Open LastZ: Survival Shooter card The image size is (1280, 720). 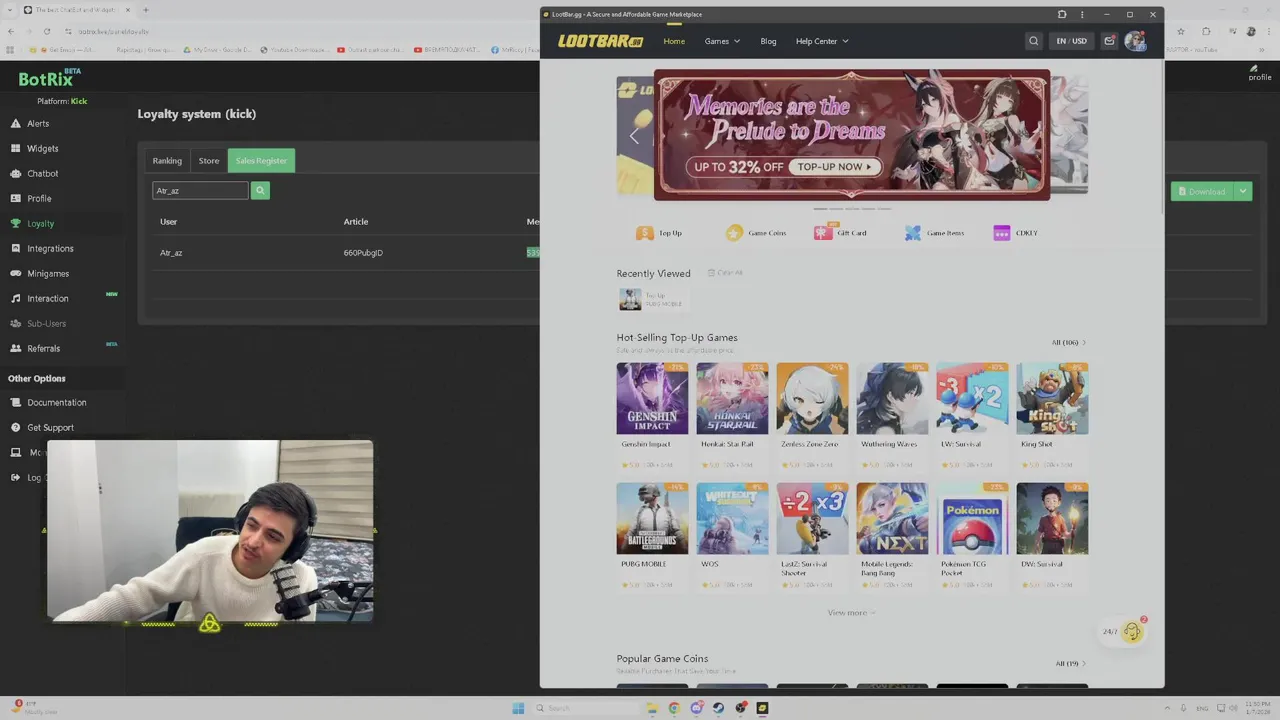pos(812,536)
